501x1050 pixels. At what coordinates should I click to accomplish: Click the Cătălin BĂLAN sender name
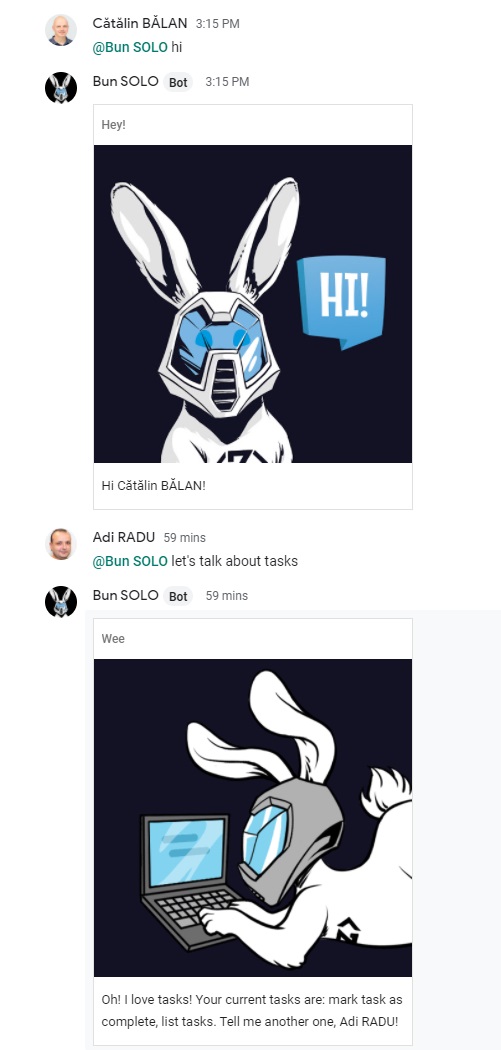pyautogui.click(x=140, y=23)
